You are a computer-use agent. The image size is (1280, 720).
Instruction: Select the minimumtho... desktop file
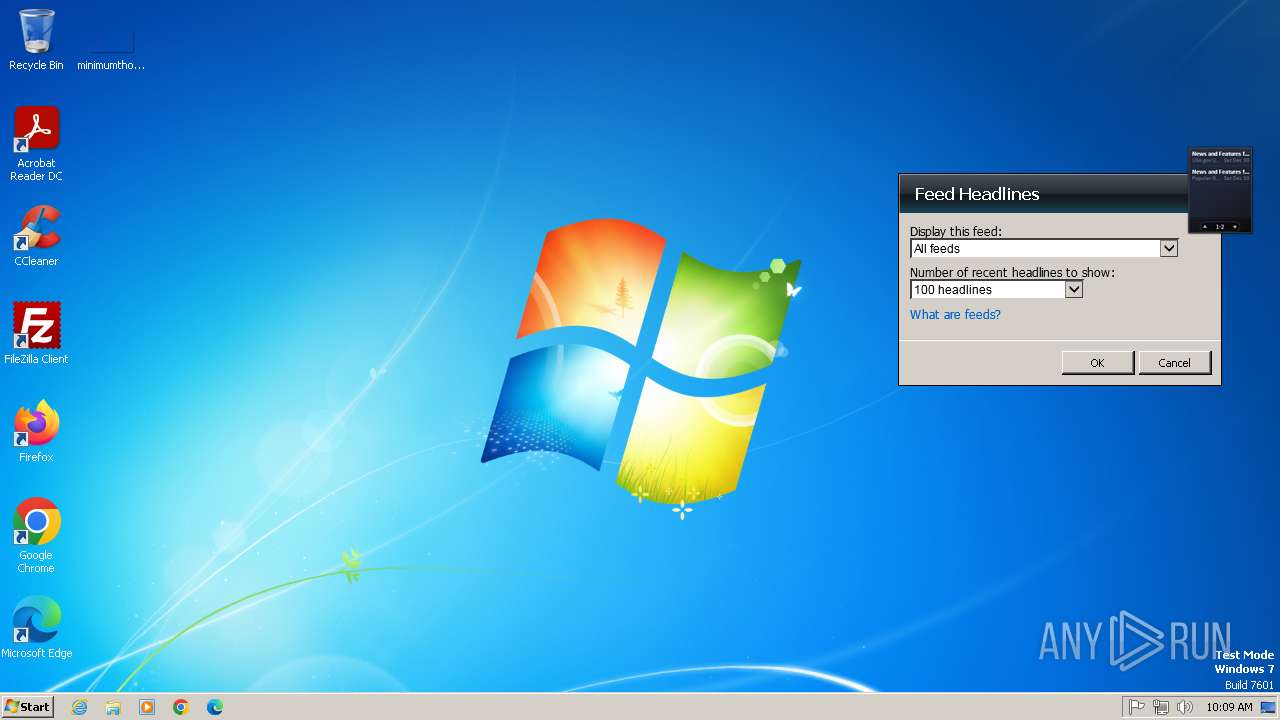coord(111,47)
